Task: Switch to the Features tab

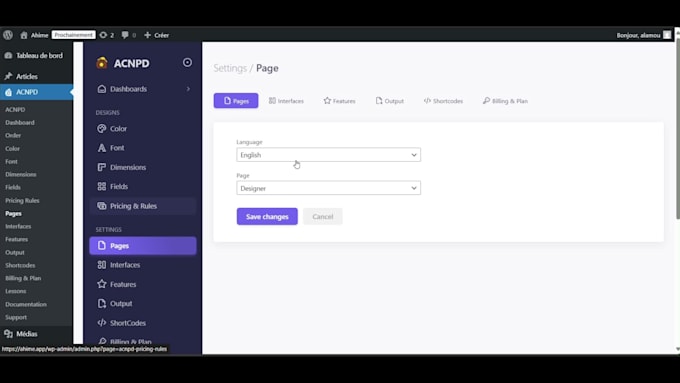Action: pyautogui.click(x=340, y=101)
